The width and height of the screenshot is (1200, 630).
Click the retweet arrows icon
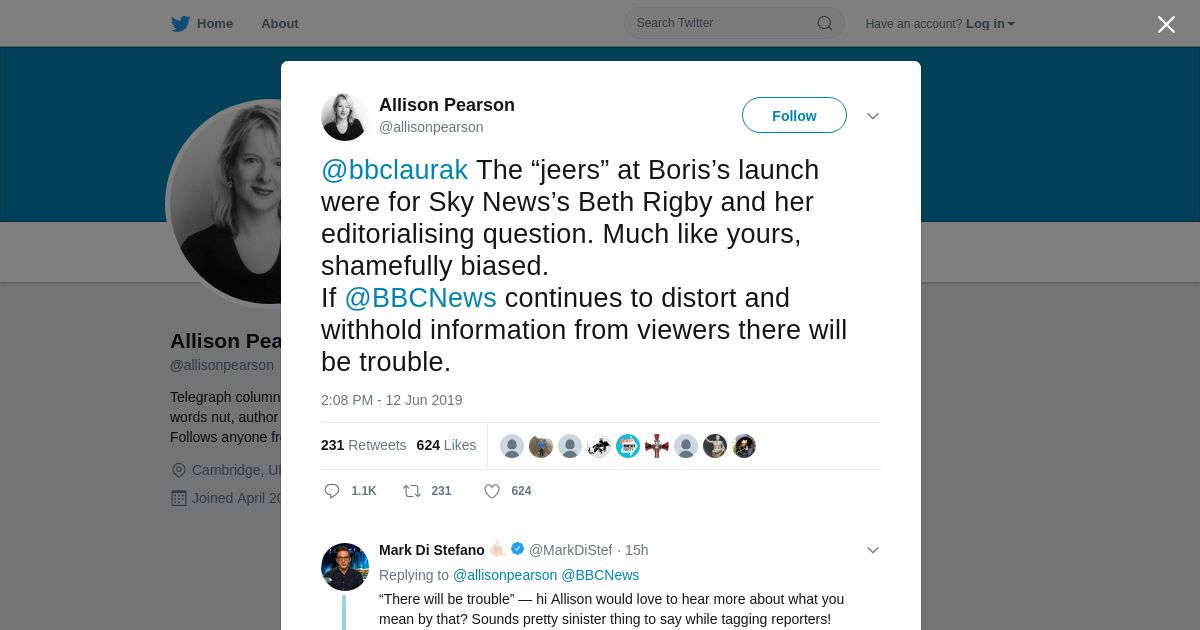tap(411, 491)
